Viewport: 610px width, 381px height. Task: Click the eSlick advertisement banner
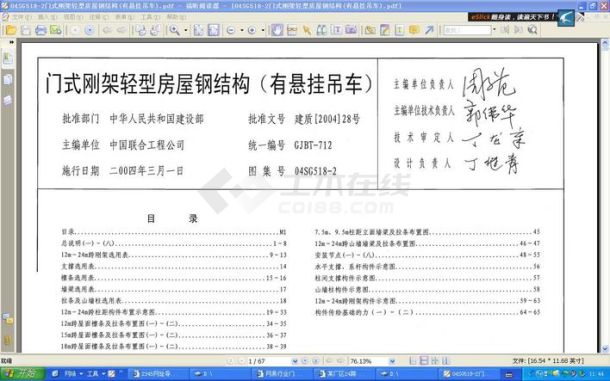click(512, 17)
